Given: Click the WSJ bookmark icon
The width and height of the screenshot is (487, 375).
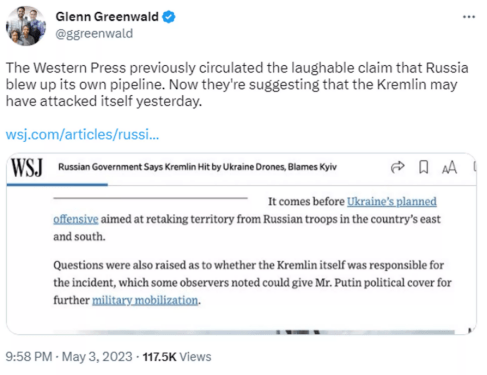Looking at the screenshot, I should (423, 167).
